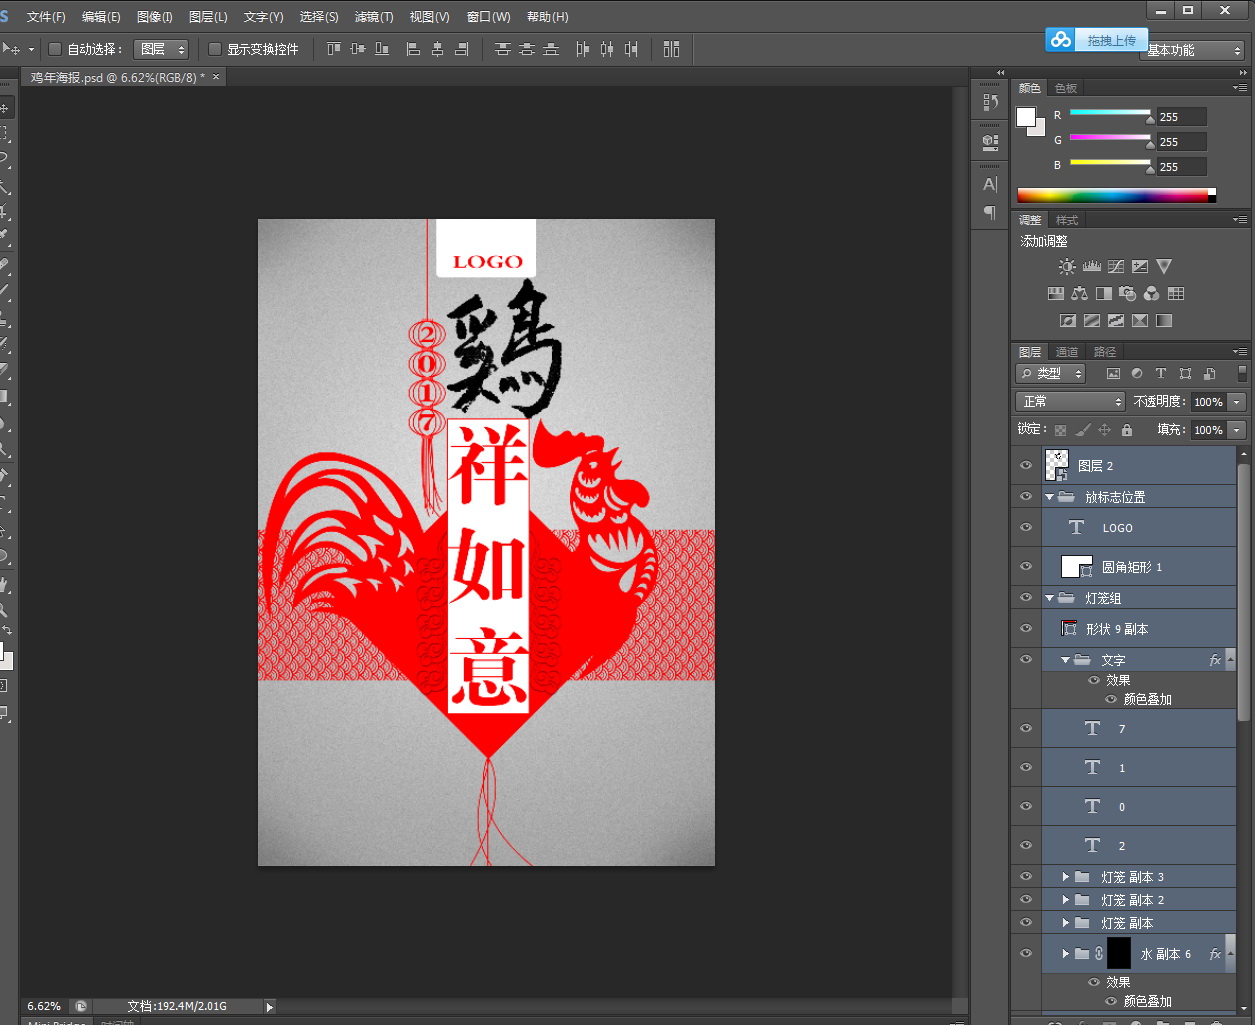Add a Selective Color adjustment
The height and width of the screenshot is (1025, 1255).
point(1140,321)
